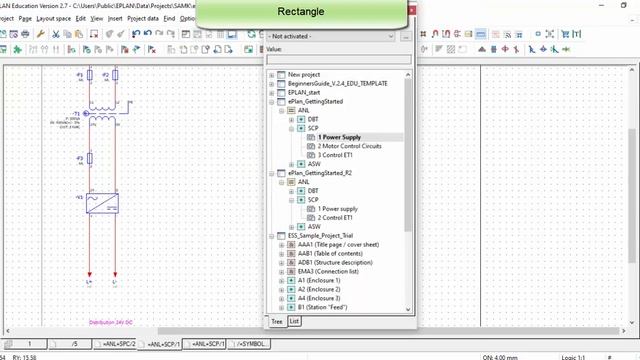Expand BeginnersGuide_V.2.4_EDU_TEMPLATE node
640x360 pixels.
pos(271,84)
